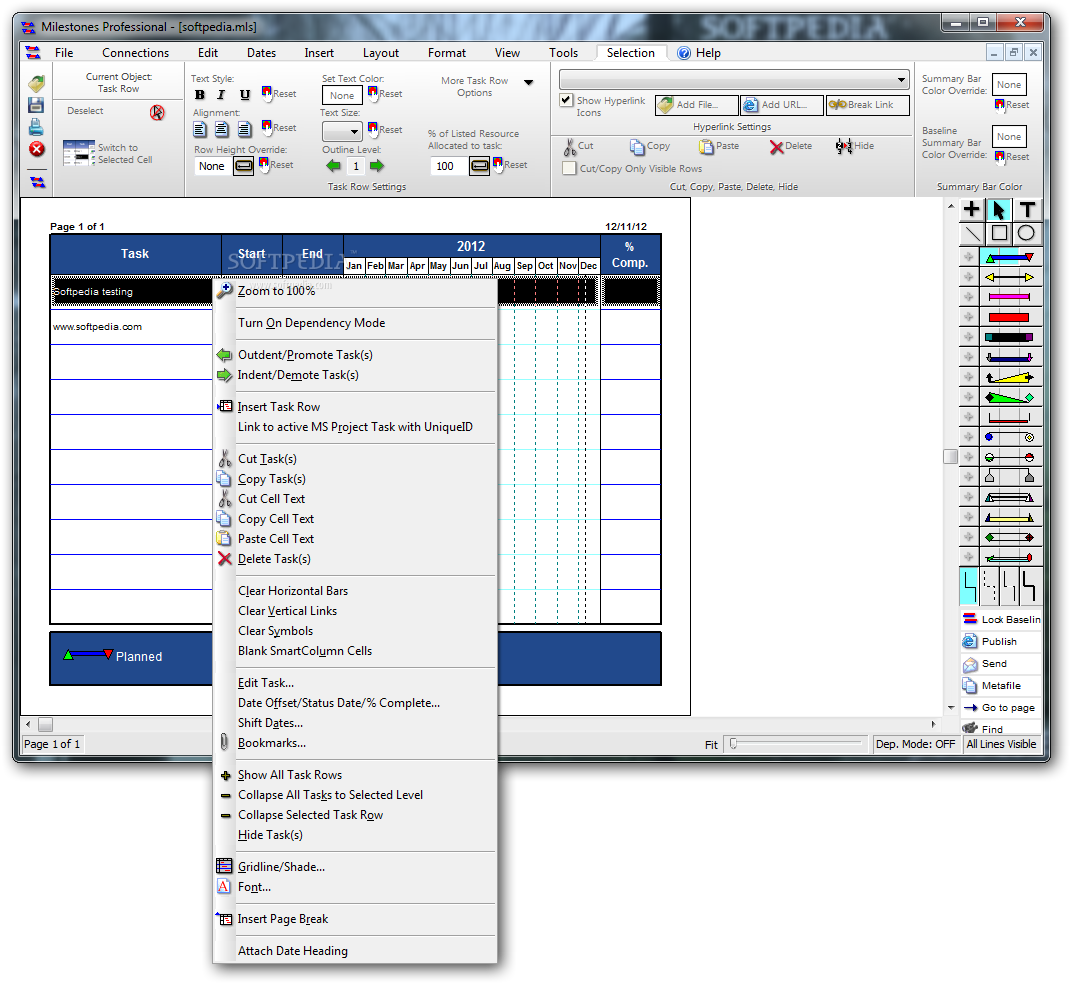Click the zoom slider in status bar

pos(734,744)
